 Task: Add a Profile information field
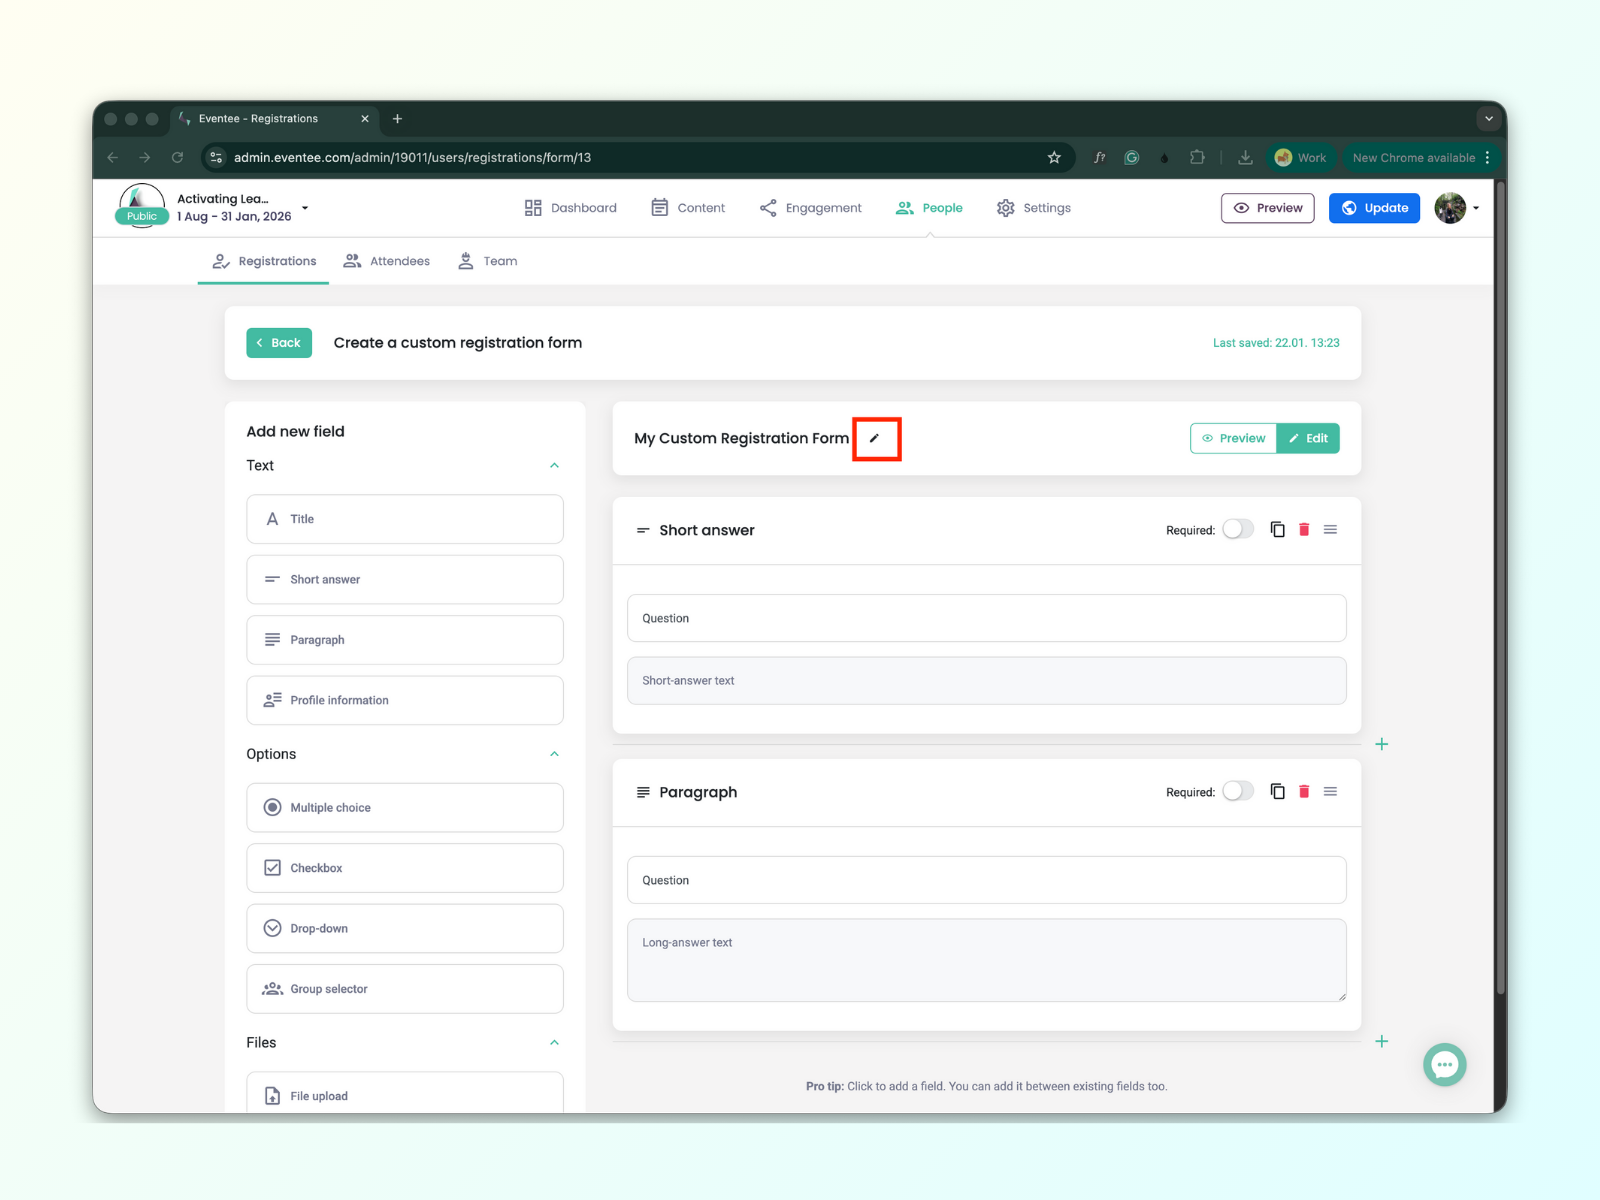tap(405, 700)
